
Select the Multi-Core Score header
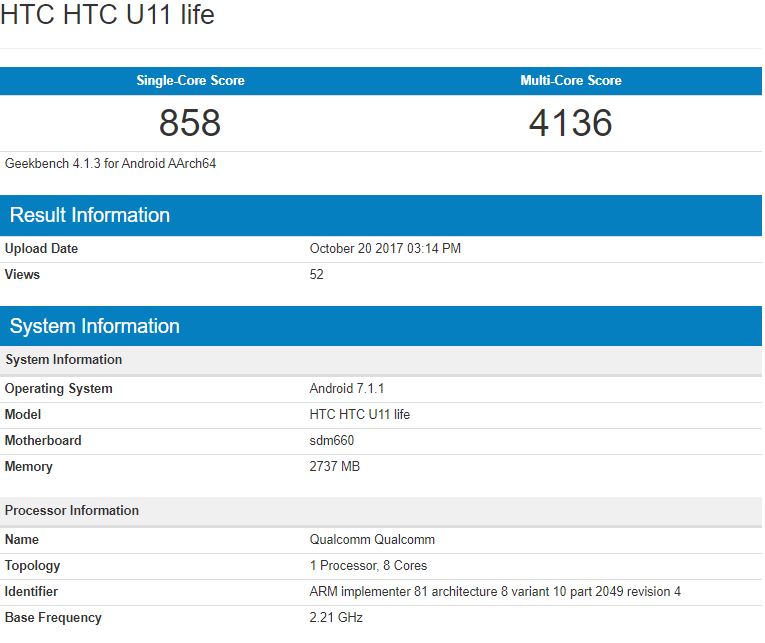point(571,80)
